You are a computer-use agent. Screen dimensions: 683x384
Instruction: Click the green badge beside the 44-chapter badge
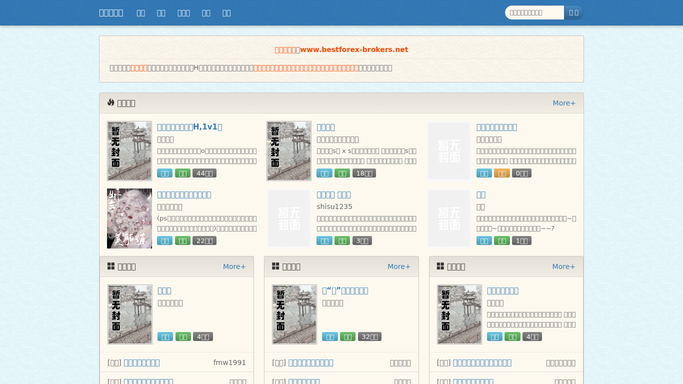[183, 173]
